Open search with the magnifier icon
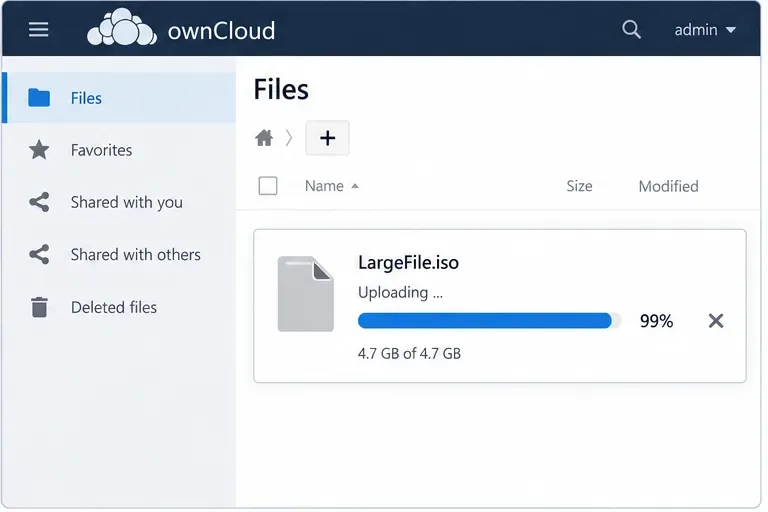The image size is (768, 512). [x=631, y=29]
